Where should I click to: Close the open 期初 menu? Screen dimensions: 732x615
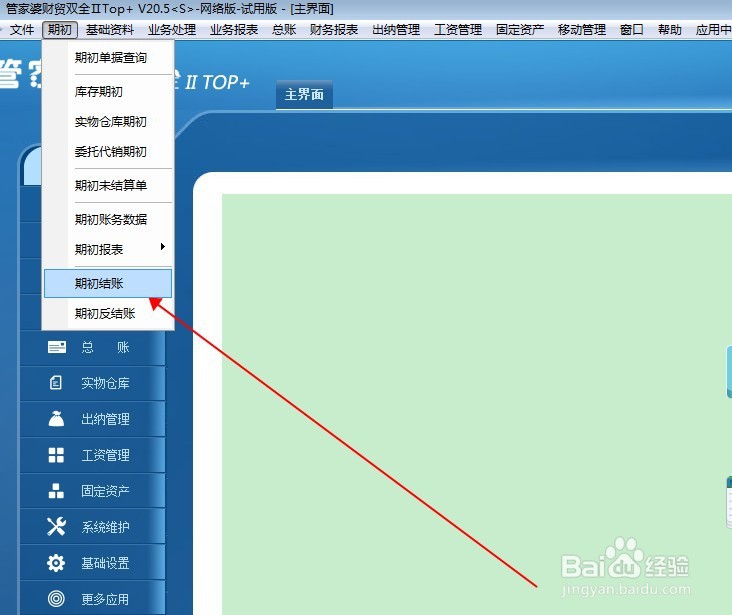(x=60, y=30)
